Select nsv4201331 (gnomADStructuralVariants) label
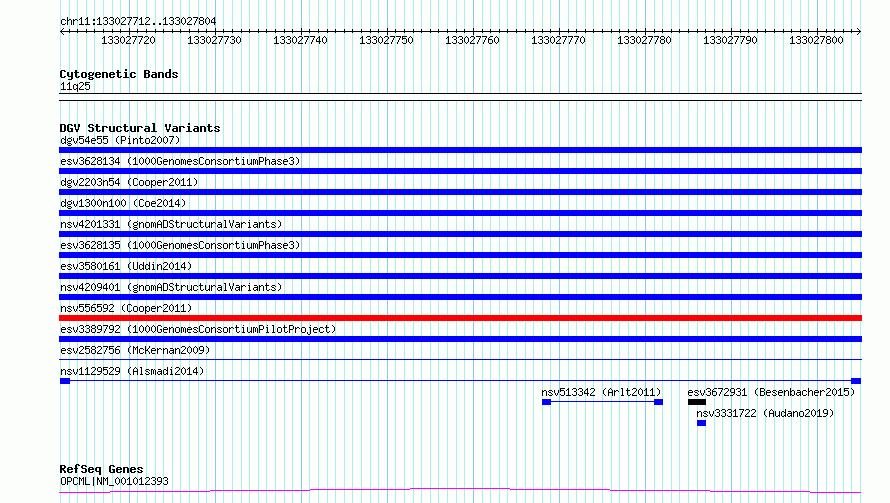Screen dimensions: 890x503 click(171, 224)
